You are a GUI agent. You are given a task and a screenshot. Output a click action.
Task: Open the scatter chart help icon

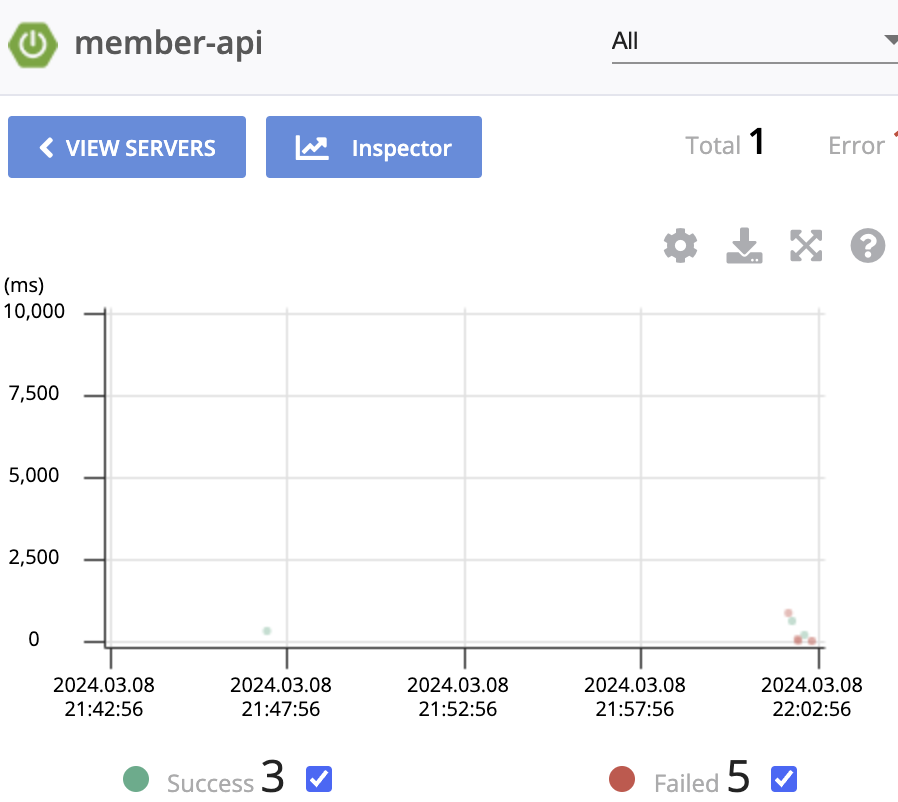[868, 246]
